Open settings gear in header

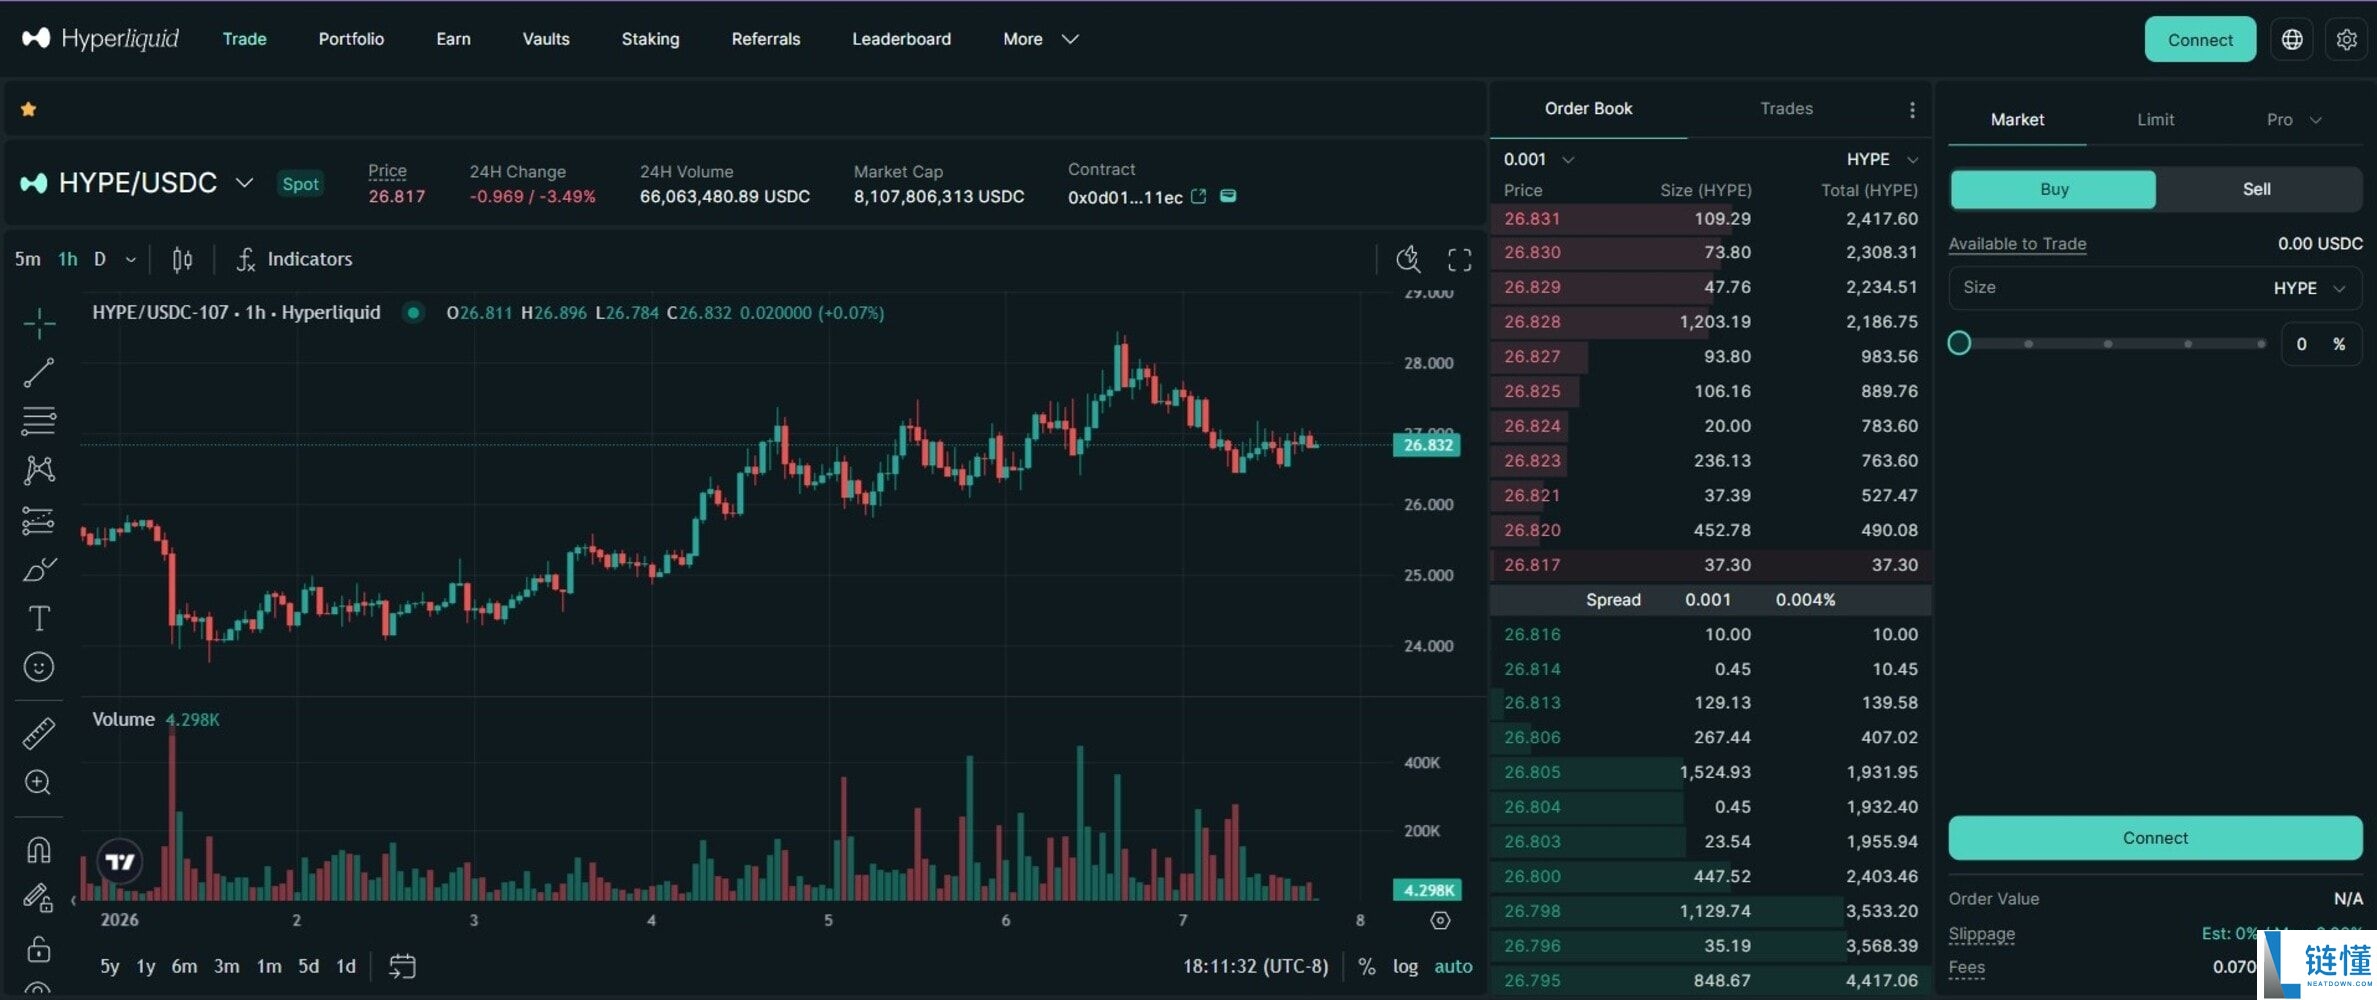pyautogui.click(x=2346, y=39)
